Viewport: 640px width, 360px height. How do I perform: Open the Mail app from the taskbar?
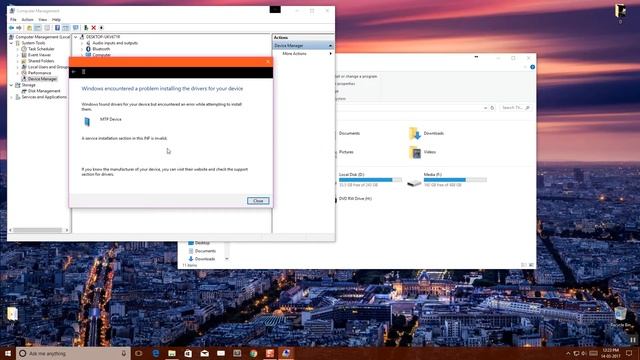(204, 353)
